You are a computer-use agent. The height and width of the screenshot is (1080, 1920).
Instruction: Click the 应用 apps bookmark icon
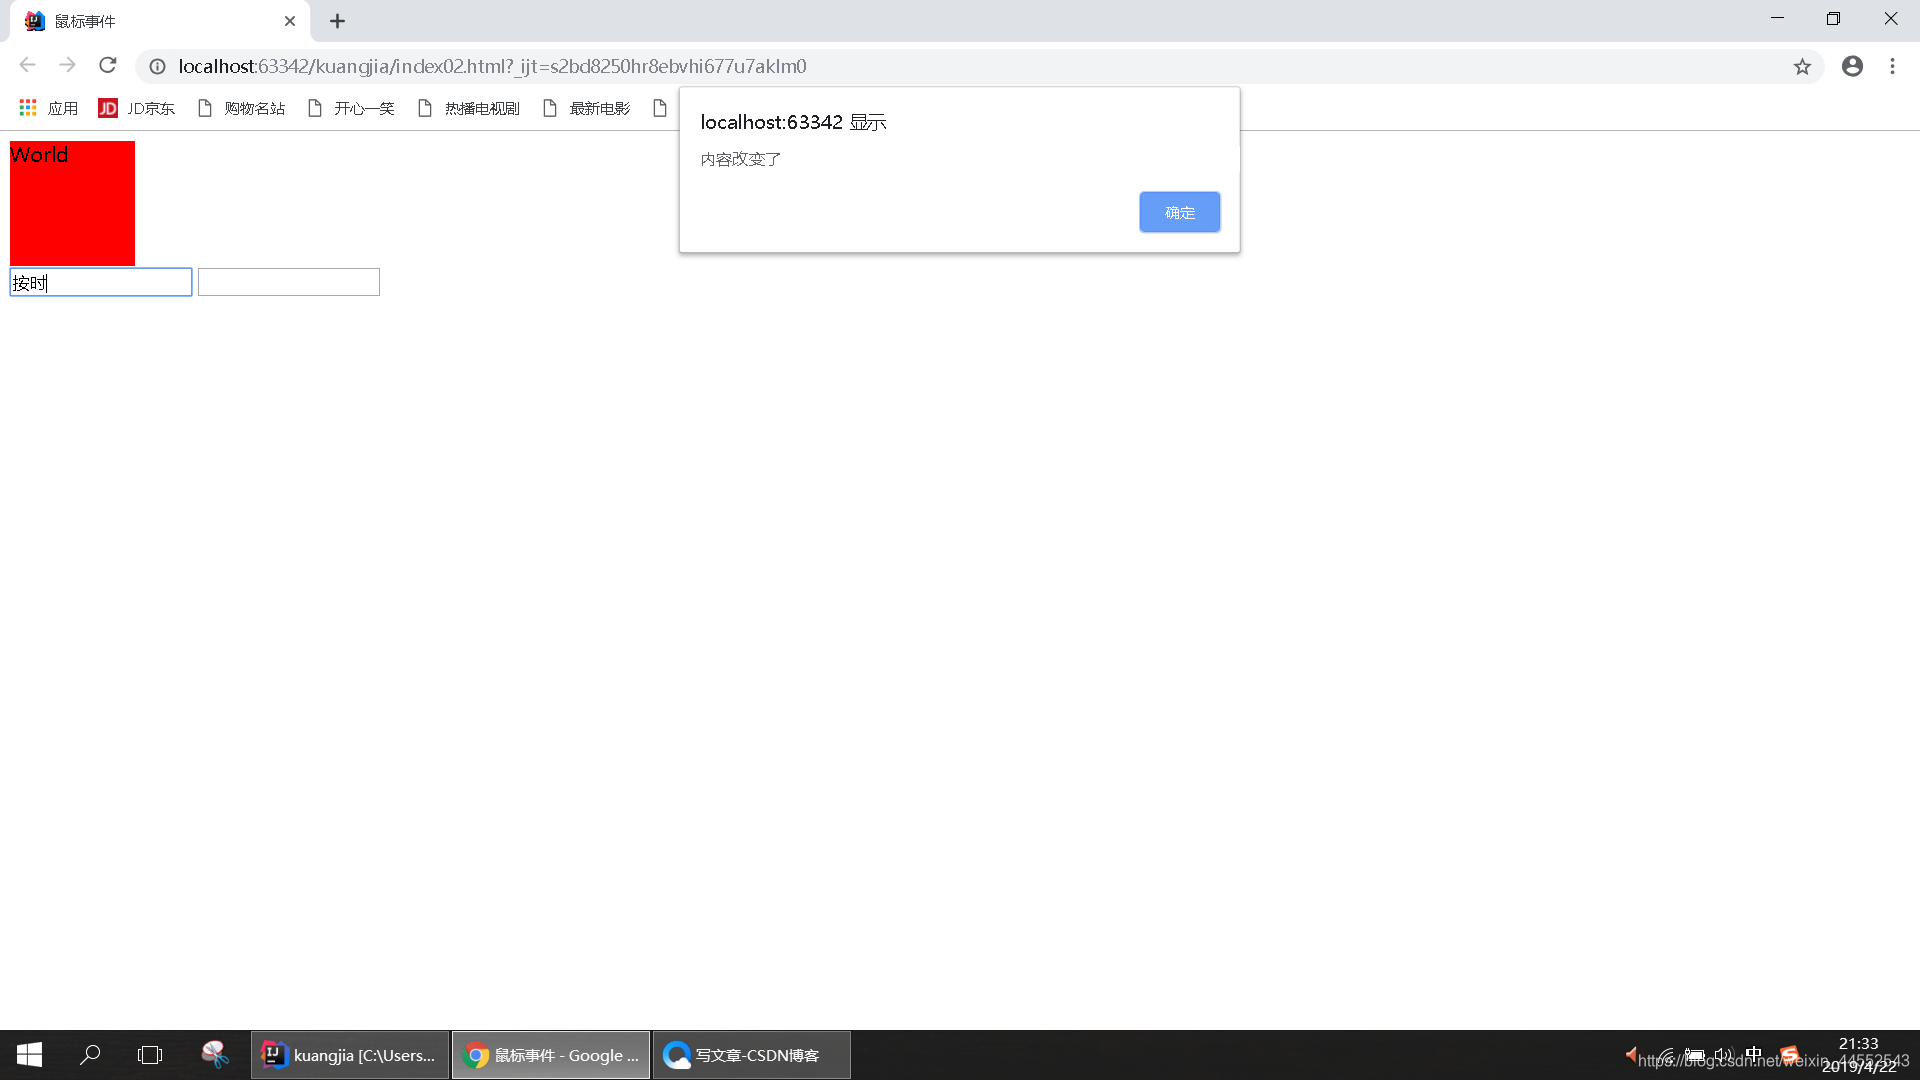click(27, 108)
